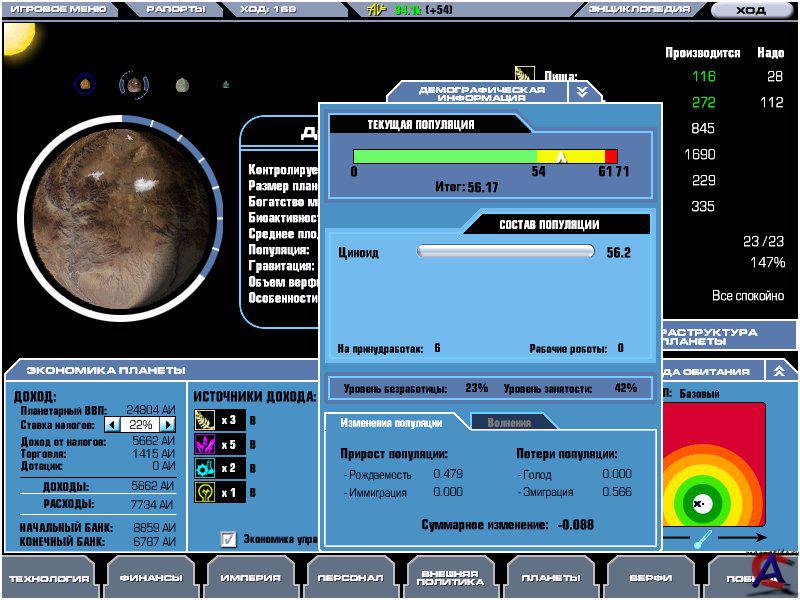Click the yellow research lightbulb icon
Image resolution: width=800 pixels, height=600 pixels.
tap(205, 492)
